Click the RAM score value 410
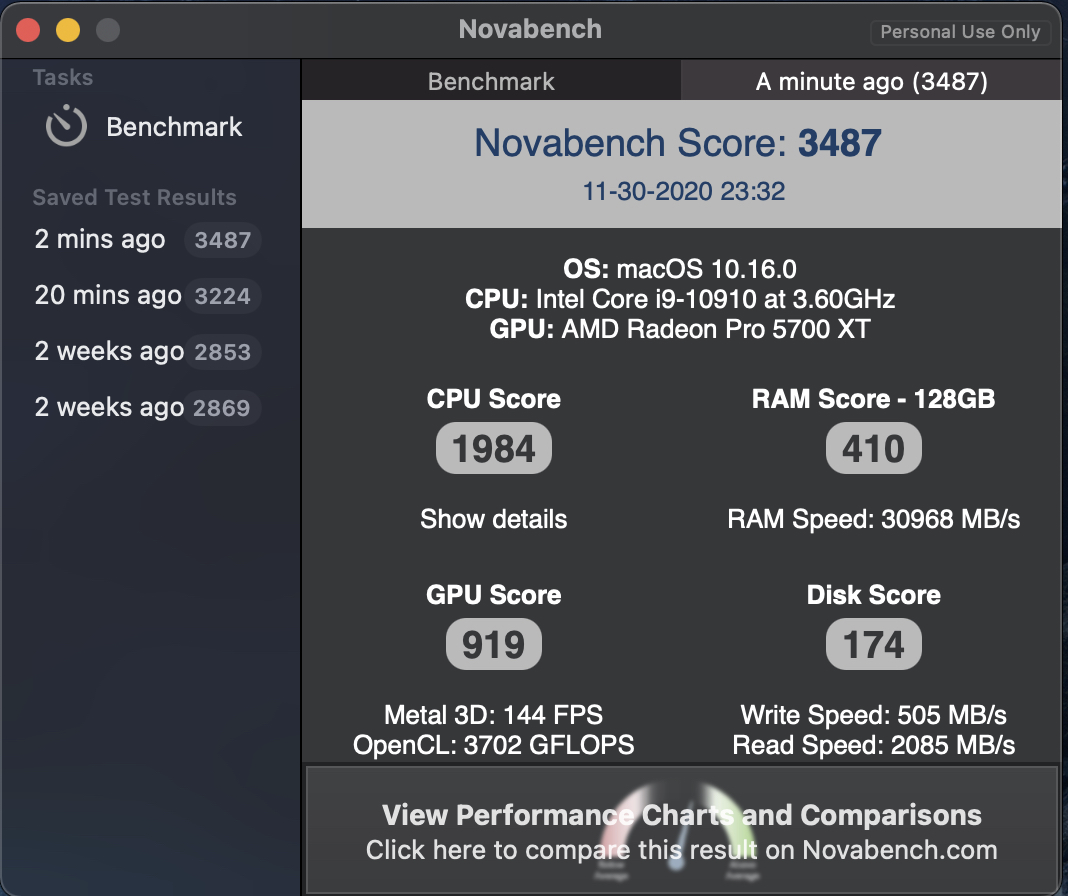The width and height of the screenshot is (1068, 896). pyautogui.click(x=873, y=448)
